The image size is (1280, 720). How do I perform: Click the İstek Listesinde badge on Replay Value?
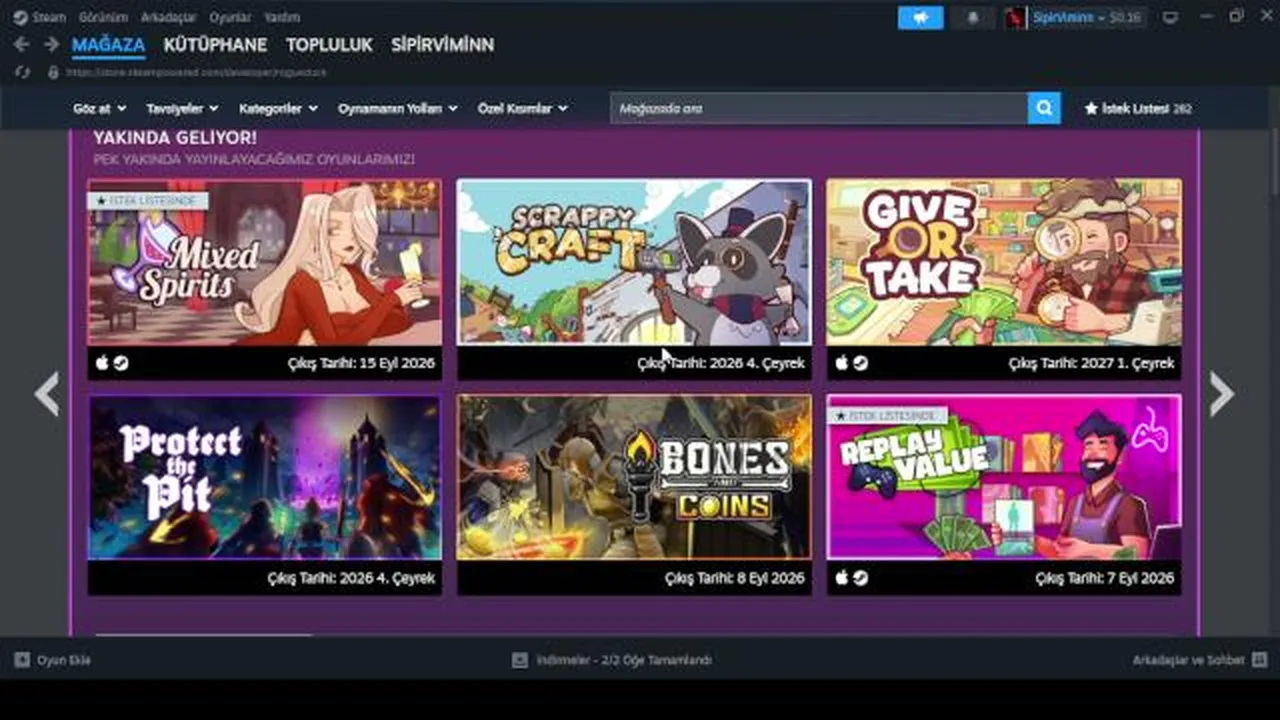click(888, 414)
